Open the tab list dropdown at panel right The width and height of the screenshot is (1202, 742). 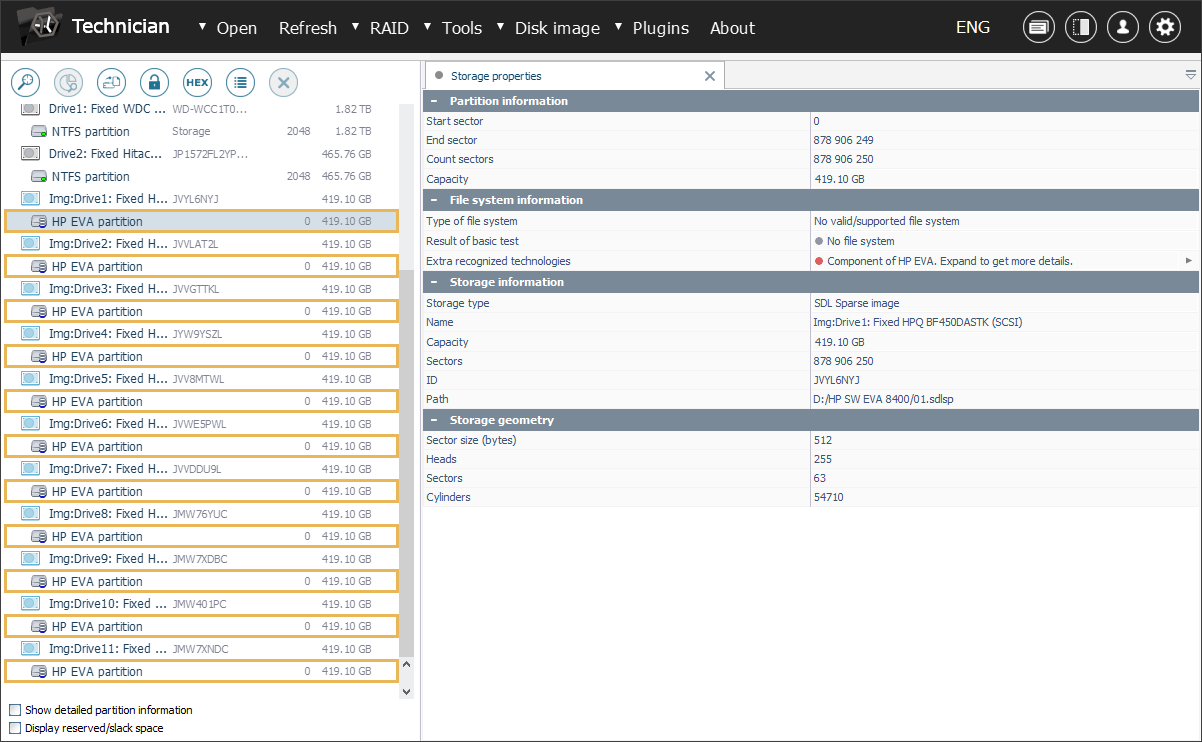(1190, 75)
